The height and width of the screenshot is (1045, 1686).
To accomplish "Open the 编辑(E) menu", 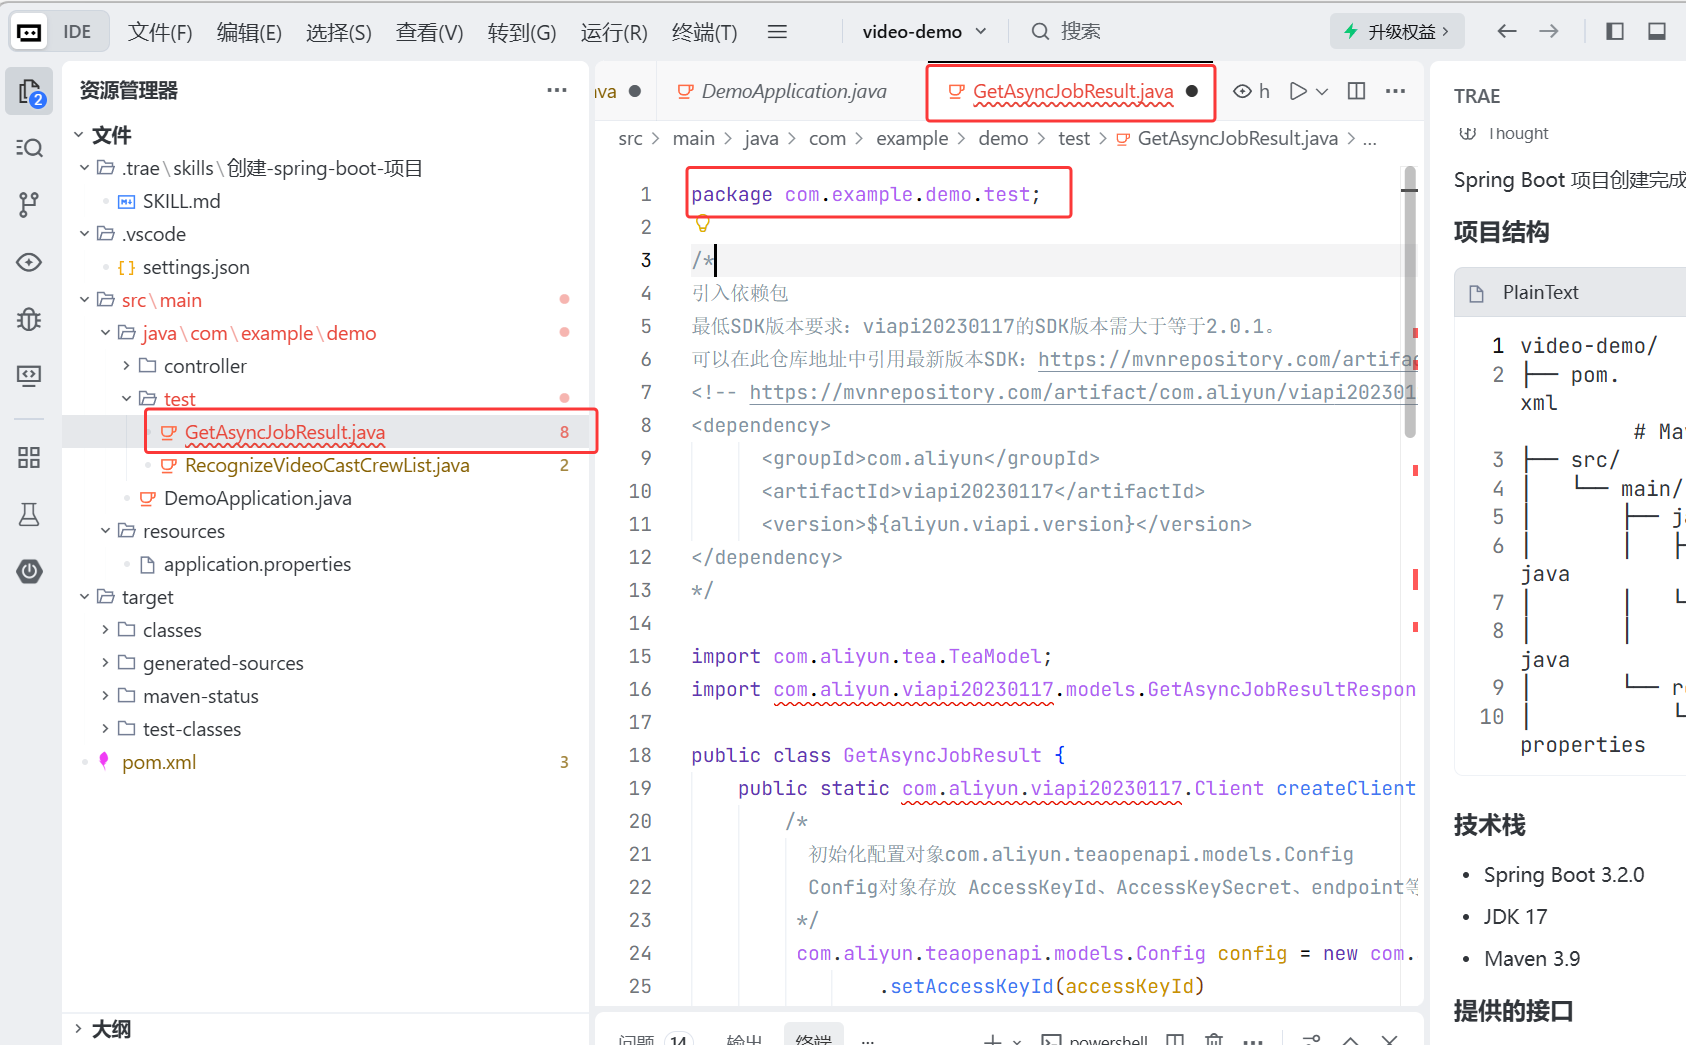I will pyautogui.click(x=249, y=32).
